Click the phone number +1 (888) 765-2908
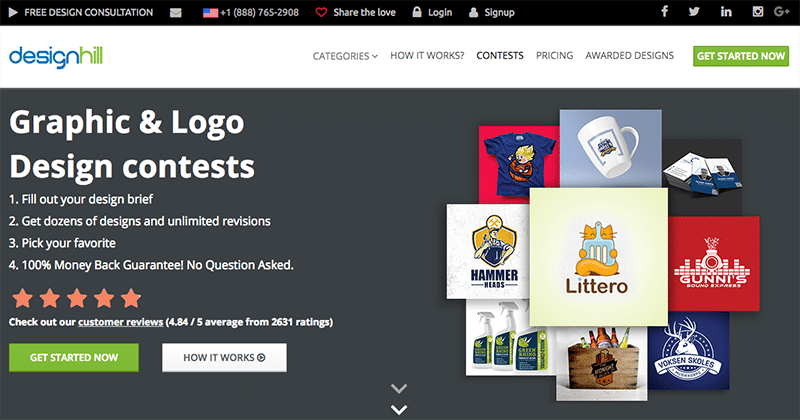 coord(260,12)
